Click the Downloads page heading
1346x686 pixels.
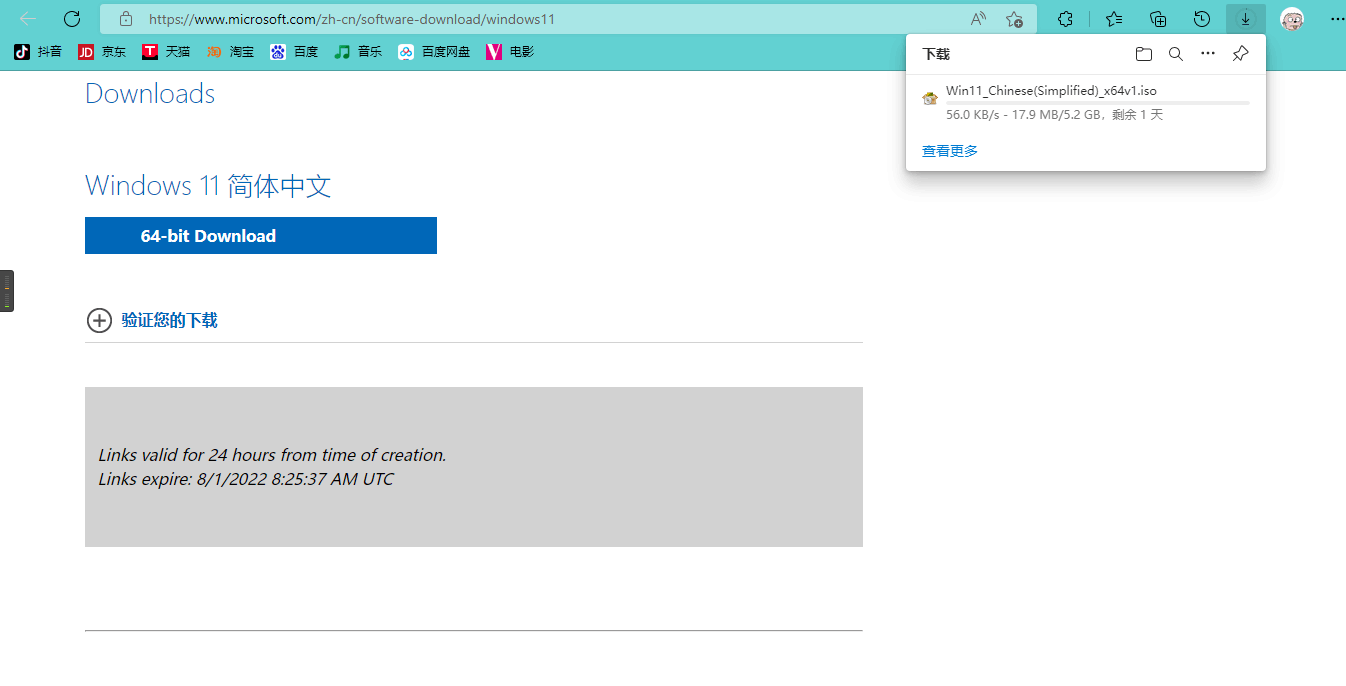[150, 93]
